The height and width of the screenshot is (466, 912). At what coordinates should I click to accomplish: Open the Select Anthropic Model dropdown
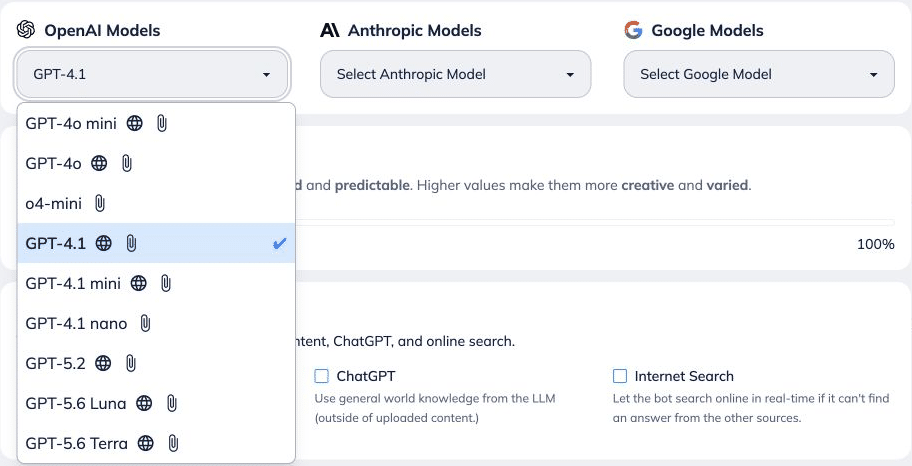pyautogui.click(x=455, y=74)
